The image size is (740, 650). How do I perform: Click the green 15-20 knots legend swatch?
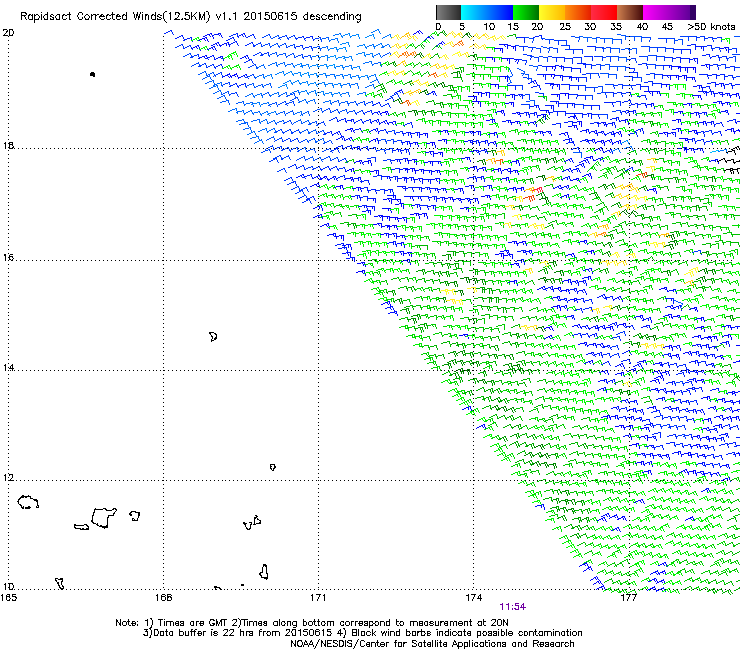click(526, 12)
